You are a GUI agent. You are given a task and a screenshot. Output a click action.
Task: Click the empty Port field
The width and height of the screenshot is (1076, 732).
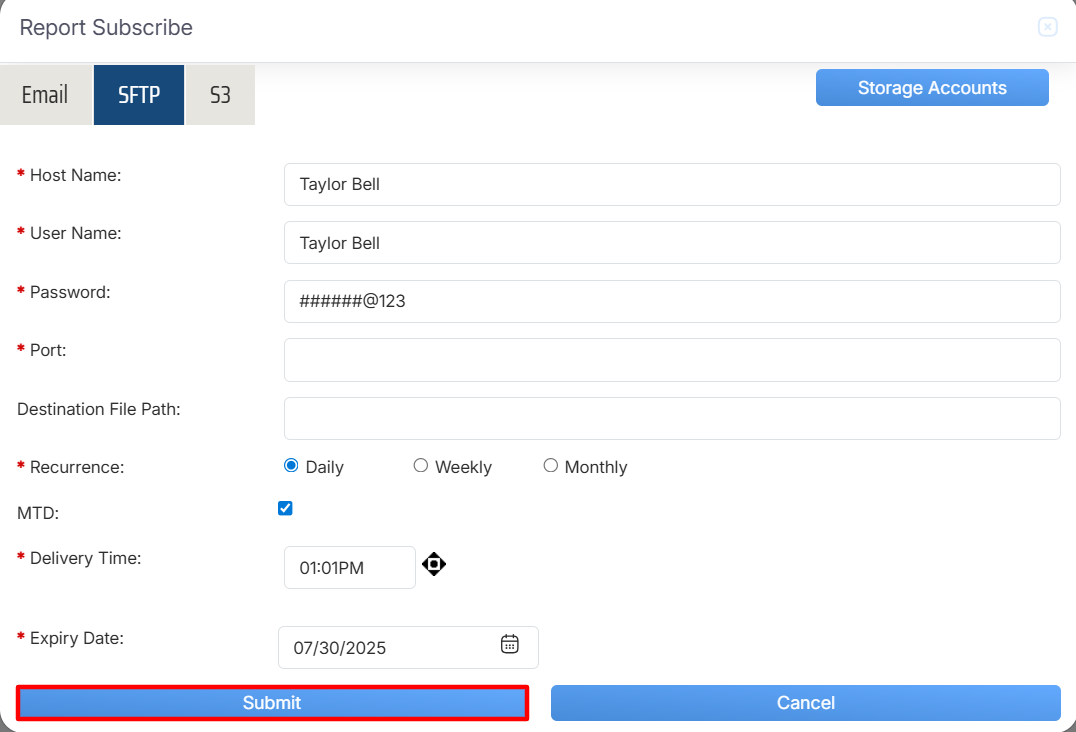671,360
